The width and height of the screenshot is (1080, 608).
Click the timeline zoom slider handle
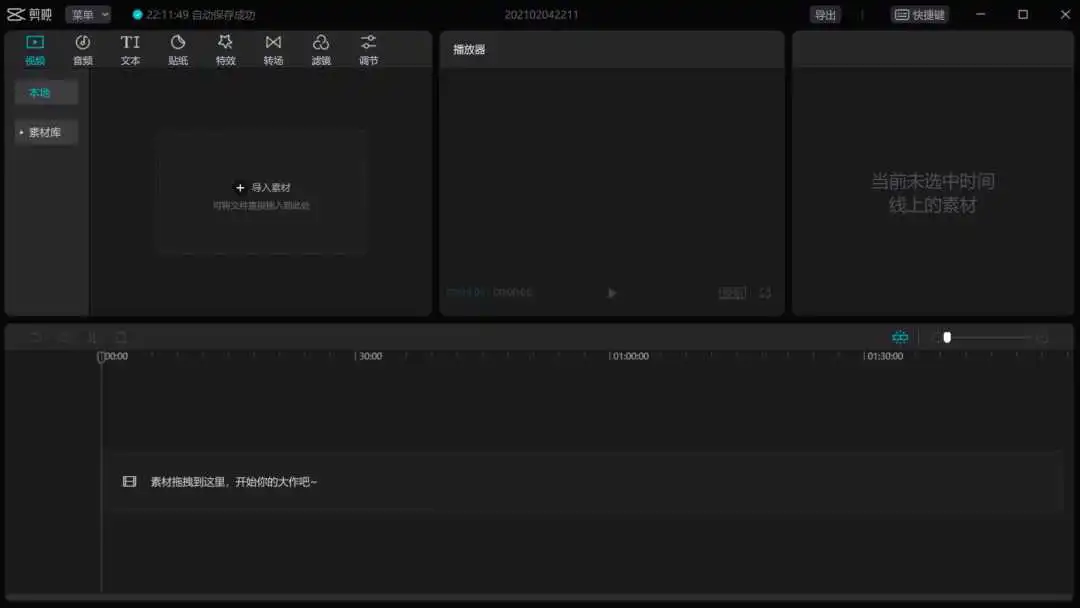(947, 338)
